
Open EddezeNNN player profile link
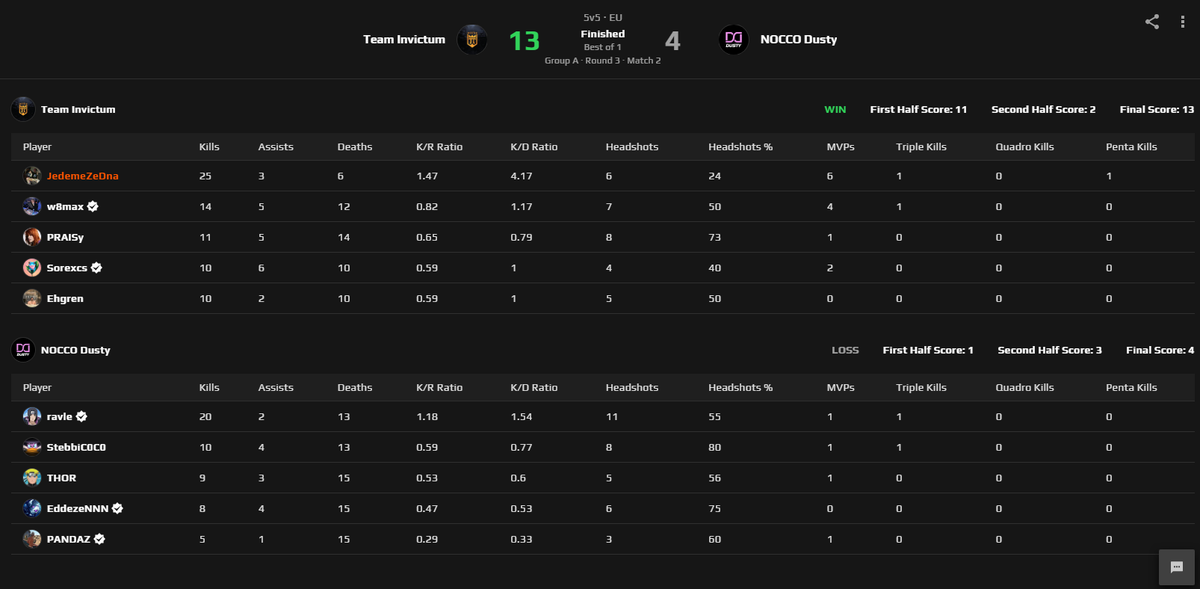77,508
